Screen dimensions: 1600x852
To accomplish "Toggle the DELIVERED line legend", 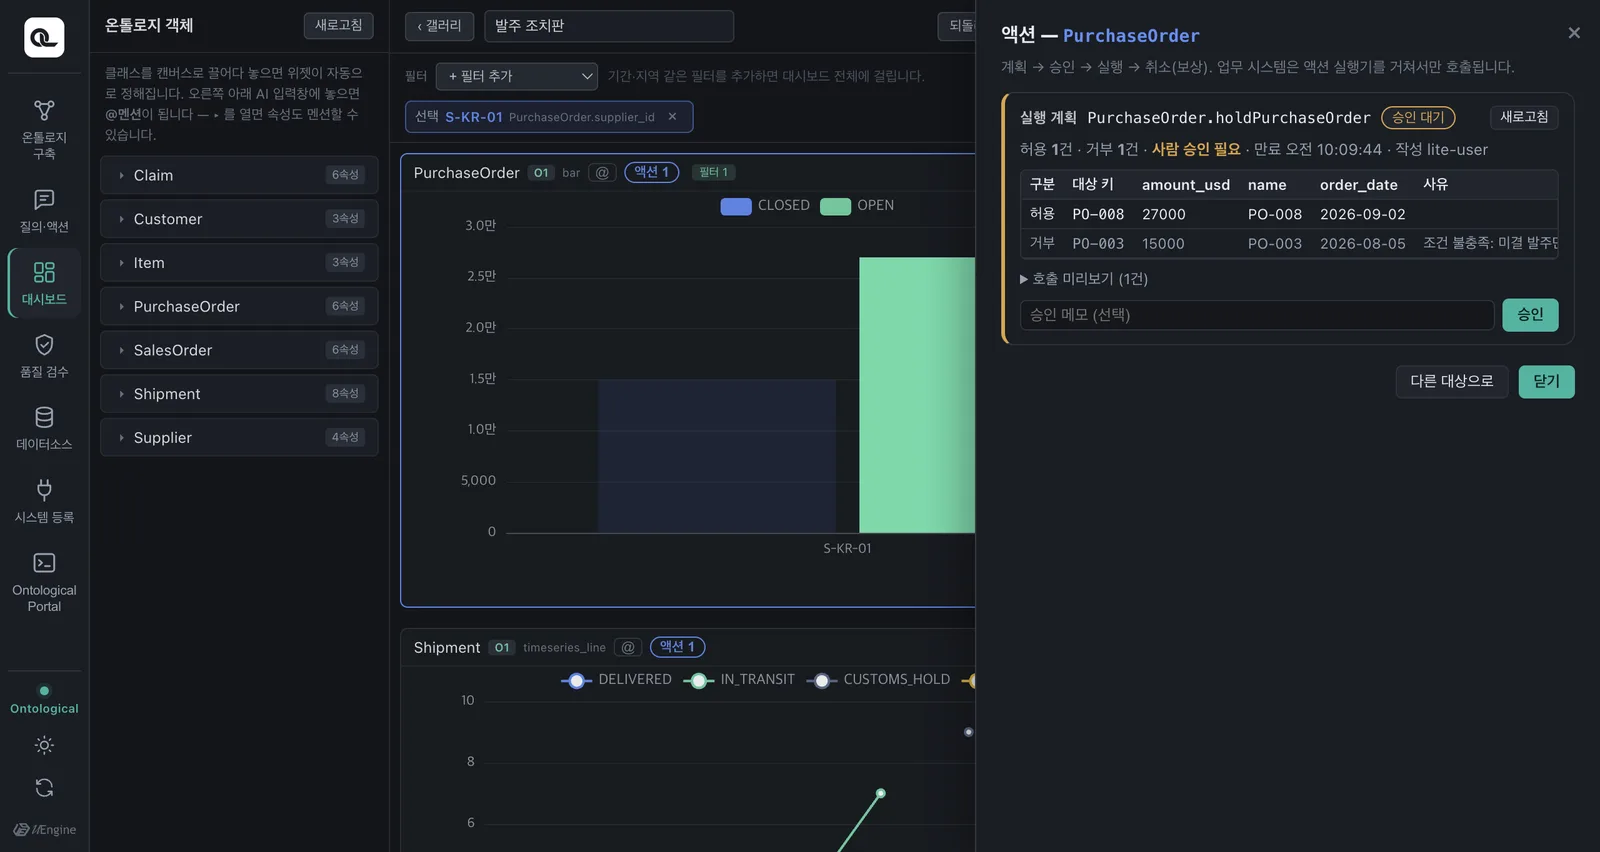I will tap(617, 680).
